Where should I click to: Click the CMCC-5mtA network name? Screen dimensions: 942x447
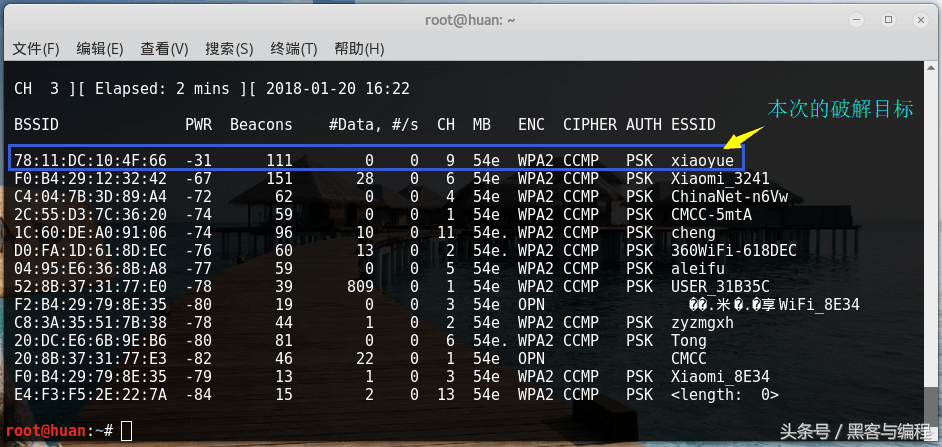[711, 214]
